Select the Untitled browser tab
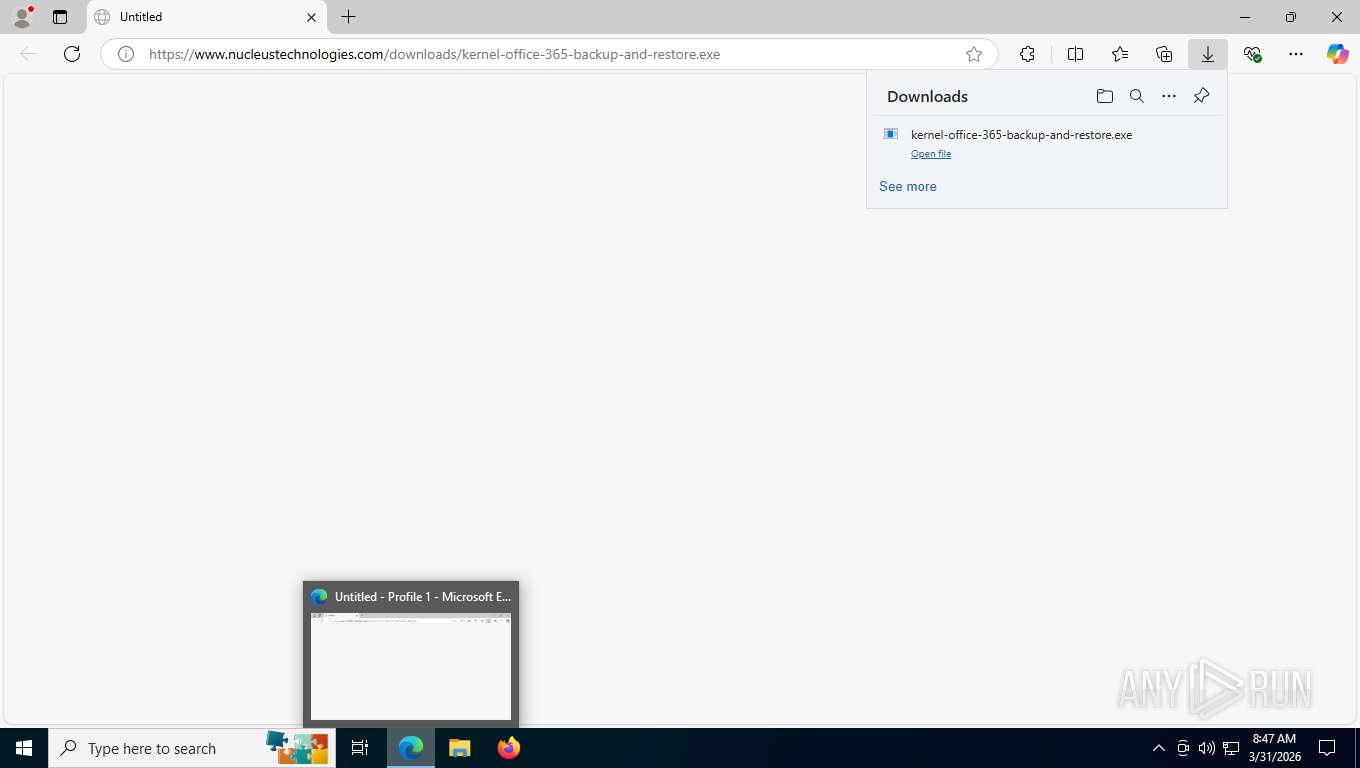1360x768 pixels. 207,17
